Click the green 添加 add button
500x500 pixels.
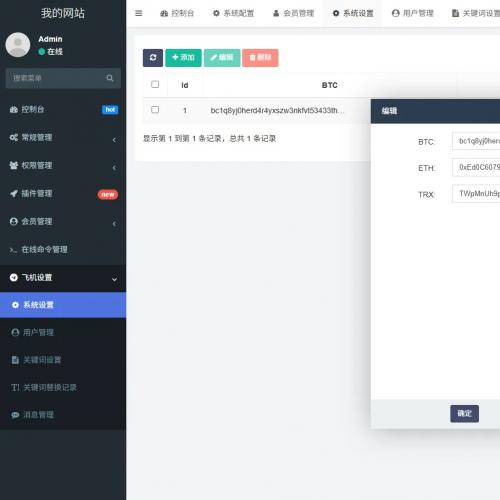pyautogui.click(x=183, y=58)
